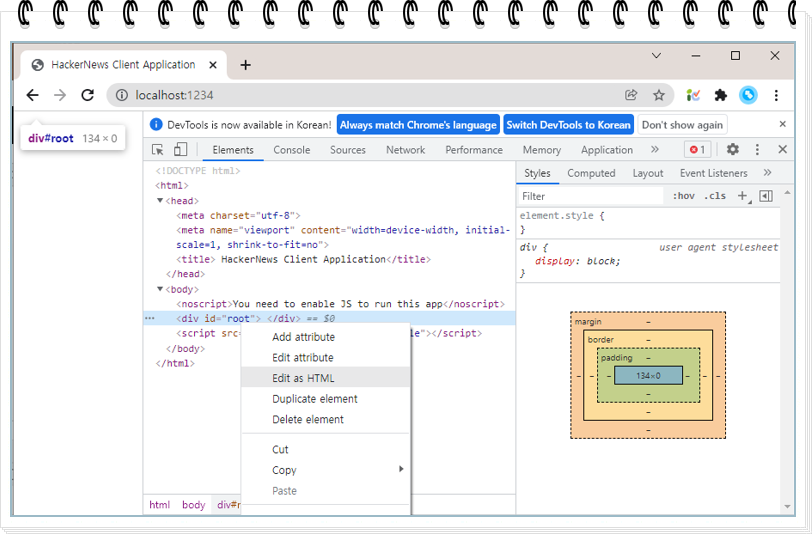Show the error count badge details

(698, 150)
